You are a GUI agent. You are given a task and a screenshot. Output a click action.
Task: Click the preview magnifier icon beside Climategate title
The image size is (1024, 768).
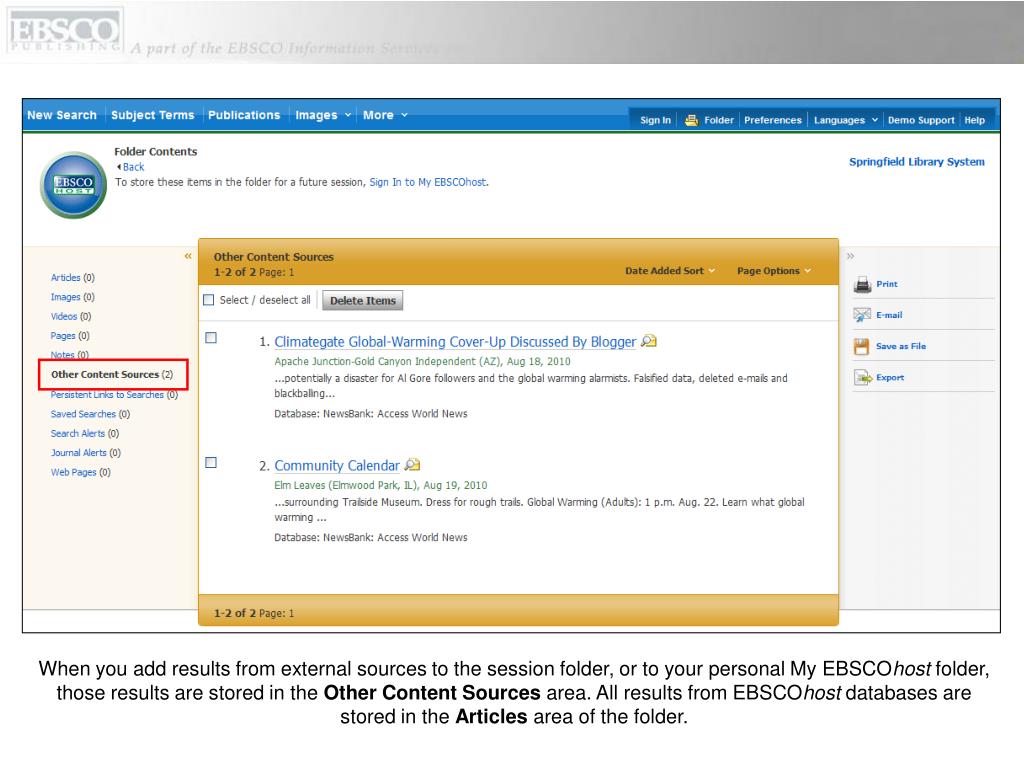tap(648, 341)
